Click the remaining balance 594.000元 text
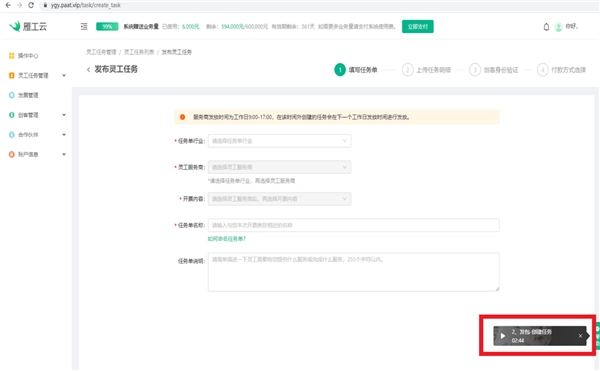The height and width of the screenshot is (371, 600). 232,26
